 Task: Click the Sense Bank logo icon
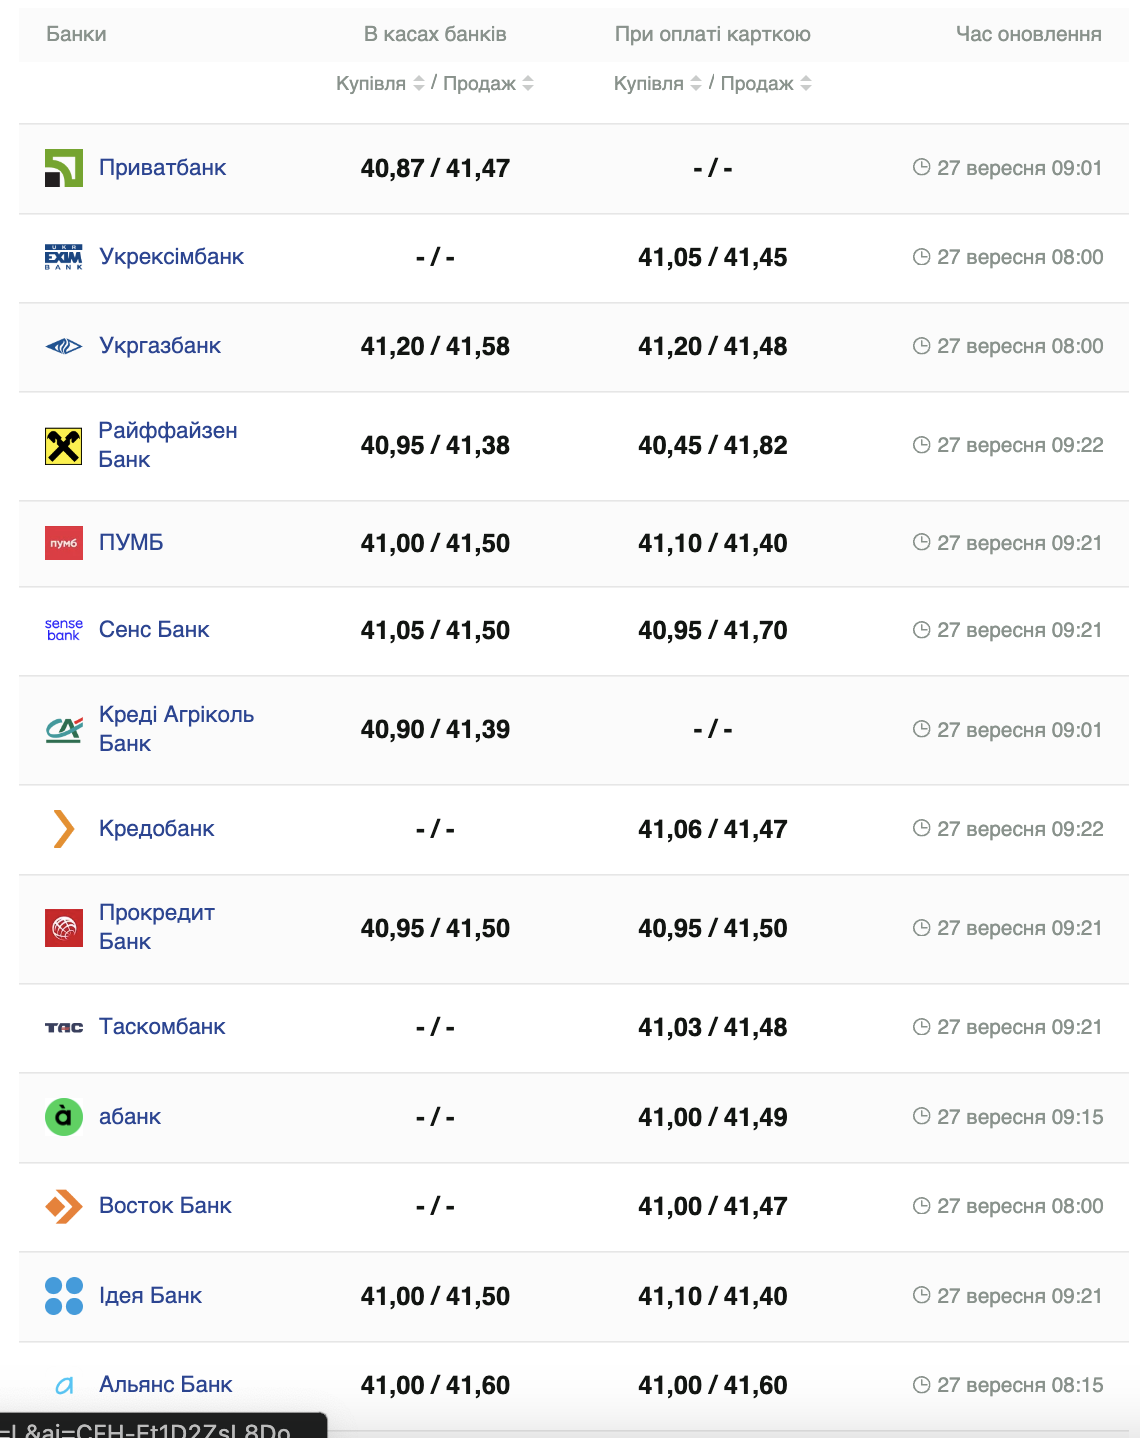(64, 630)
